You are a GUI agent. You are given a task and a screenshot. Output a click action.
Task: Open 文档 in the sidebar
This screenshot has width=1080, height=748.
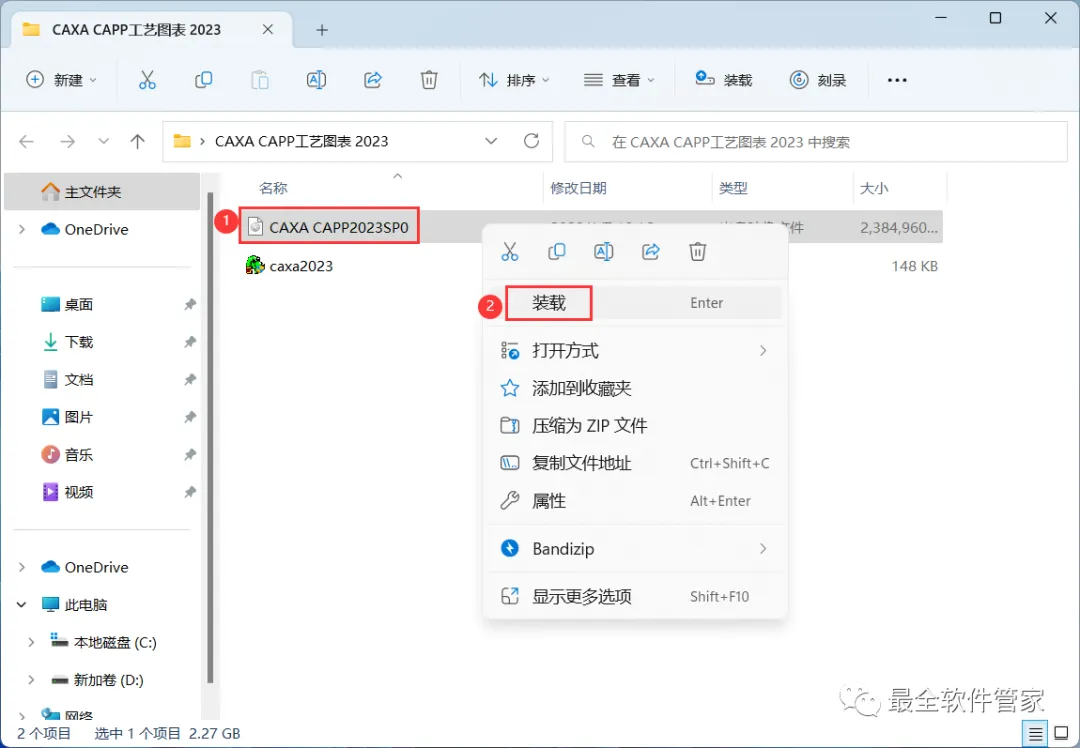click(x=79, y=380)
